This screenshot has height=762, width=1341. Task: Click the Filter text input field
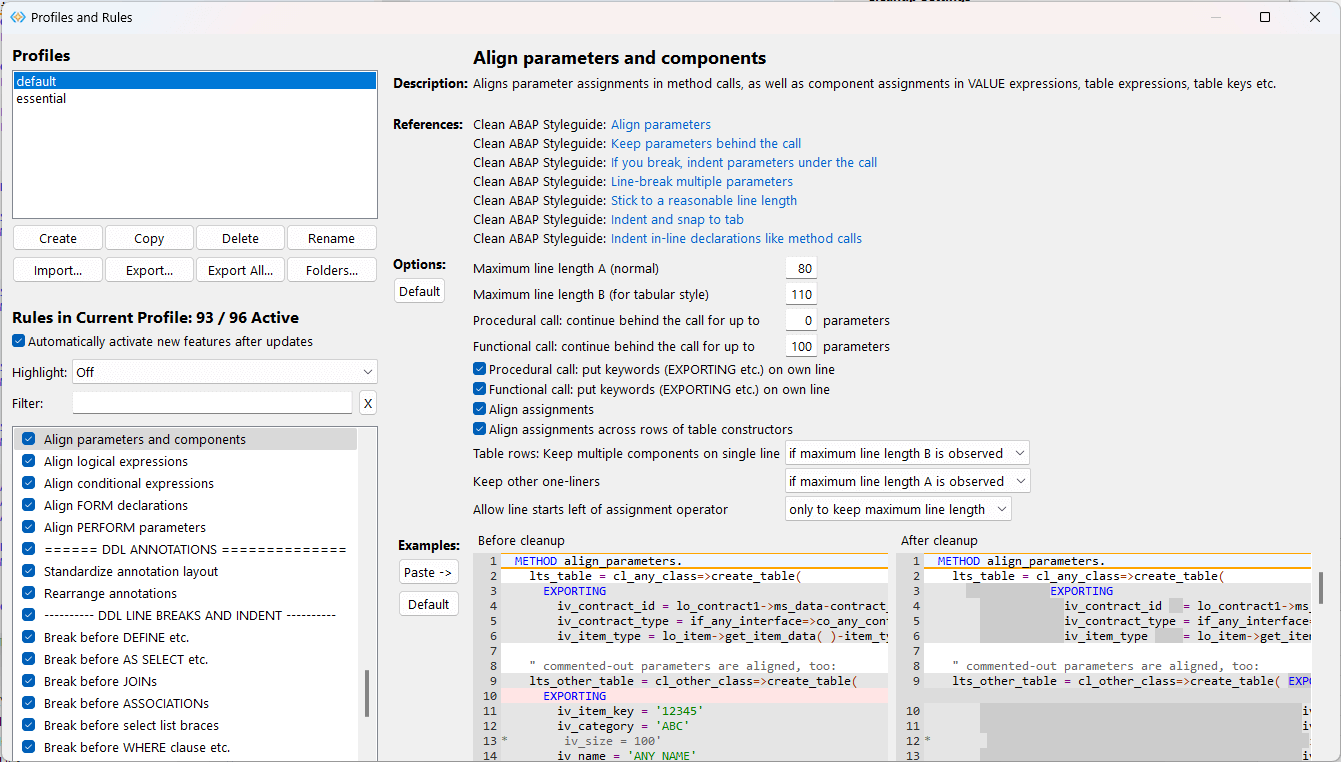(212, 403)
